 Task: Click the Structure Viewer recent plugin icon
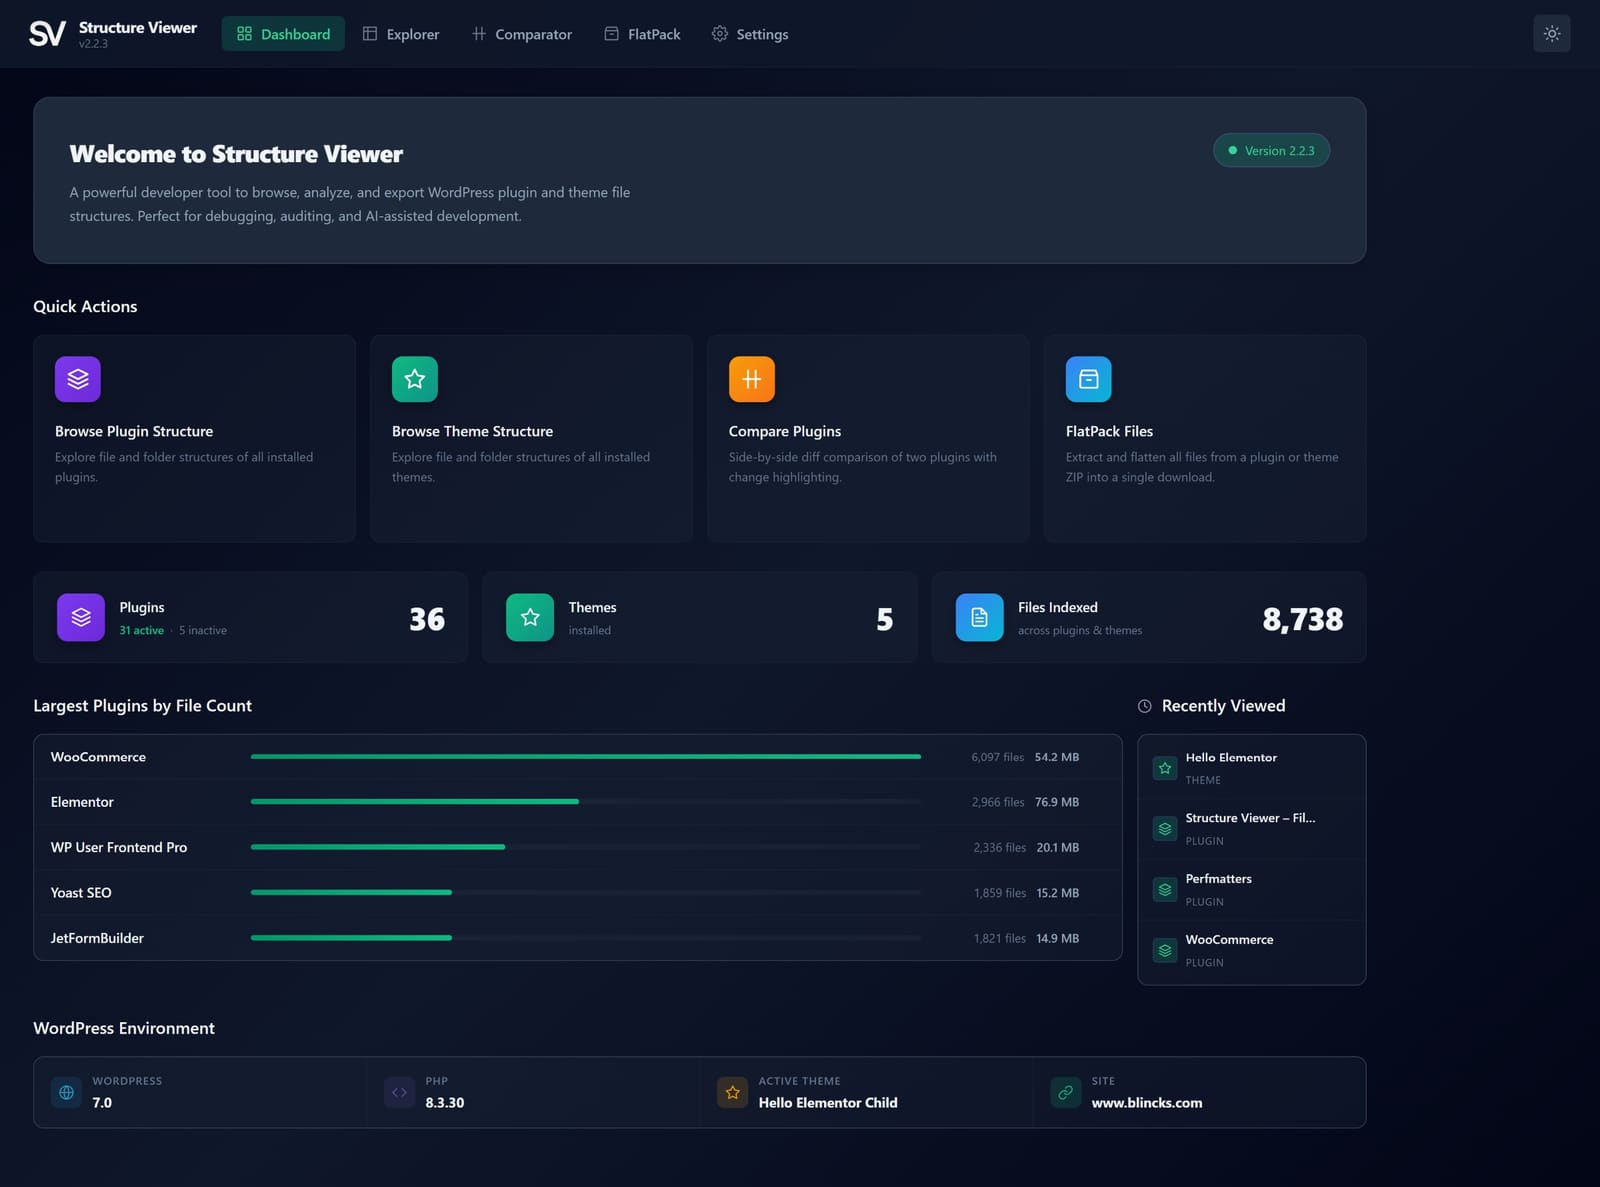point(1165,829)
